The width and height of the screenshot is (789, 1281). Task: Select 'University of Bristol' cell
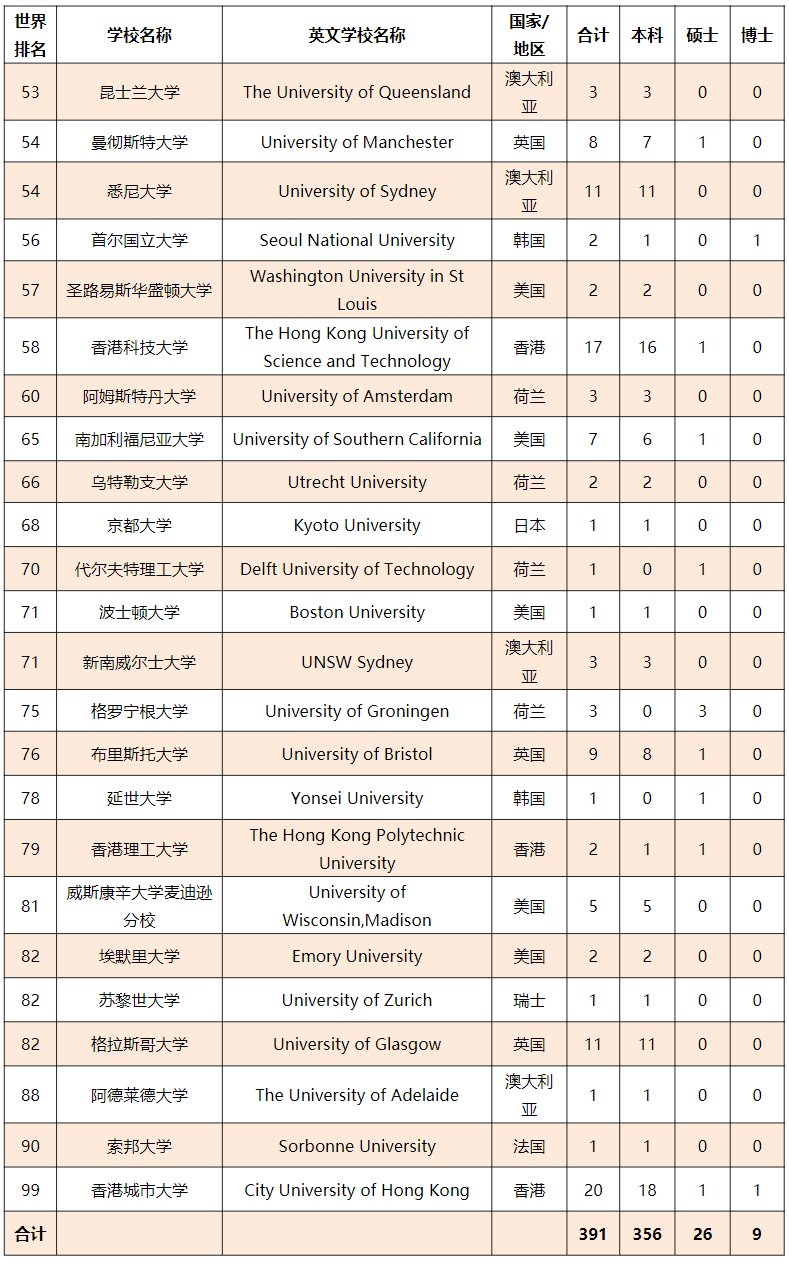(x=357, y=754)
